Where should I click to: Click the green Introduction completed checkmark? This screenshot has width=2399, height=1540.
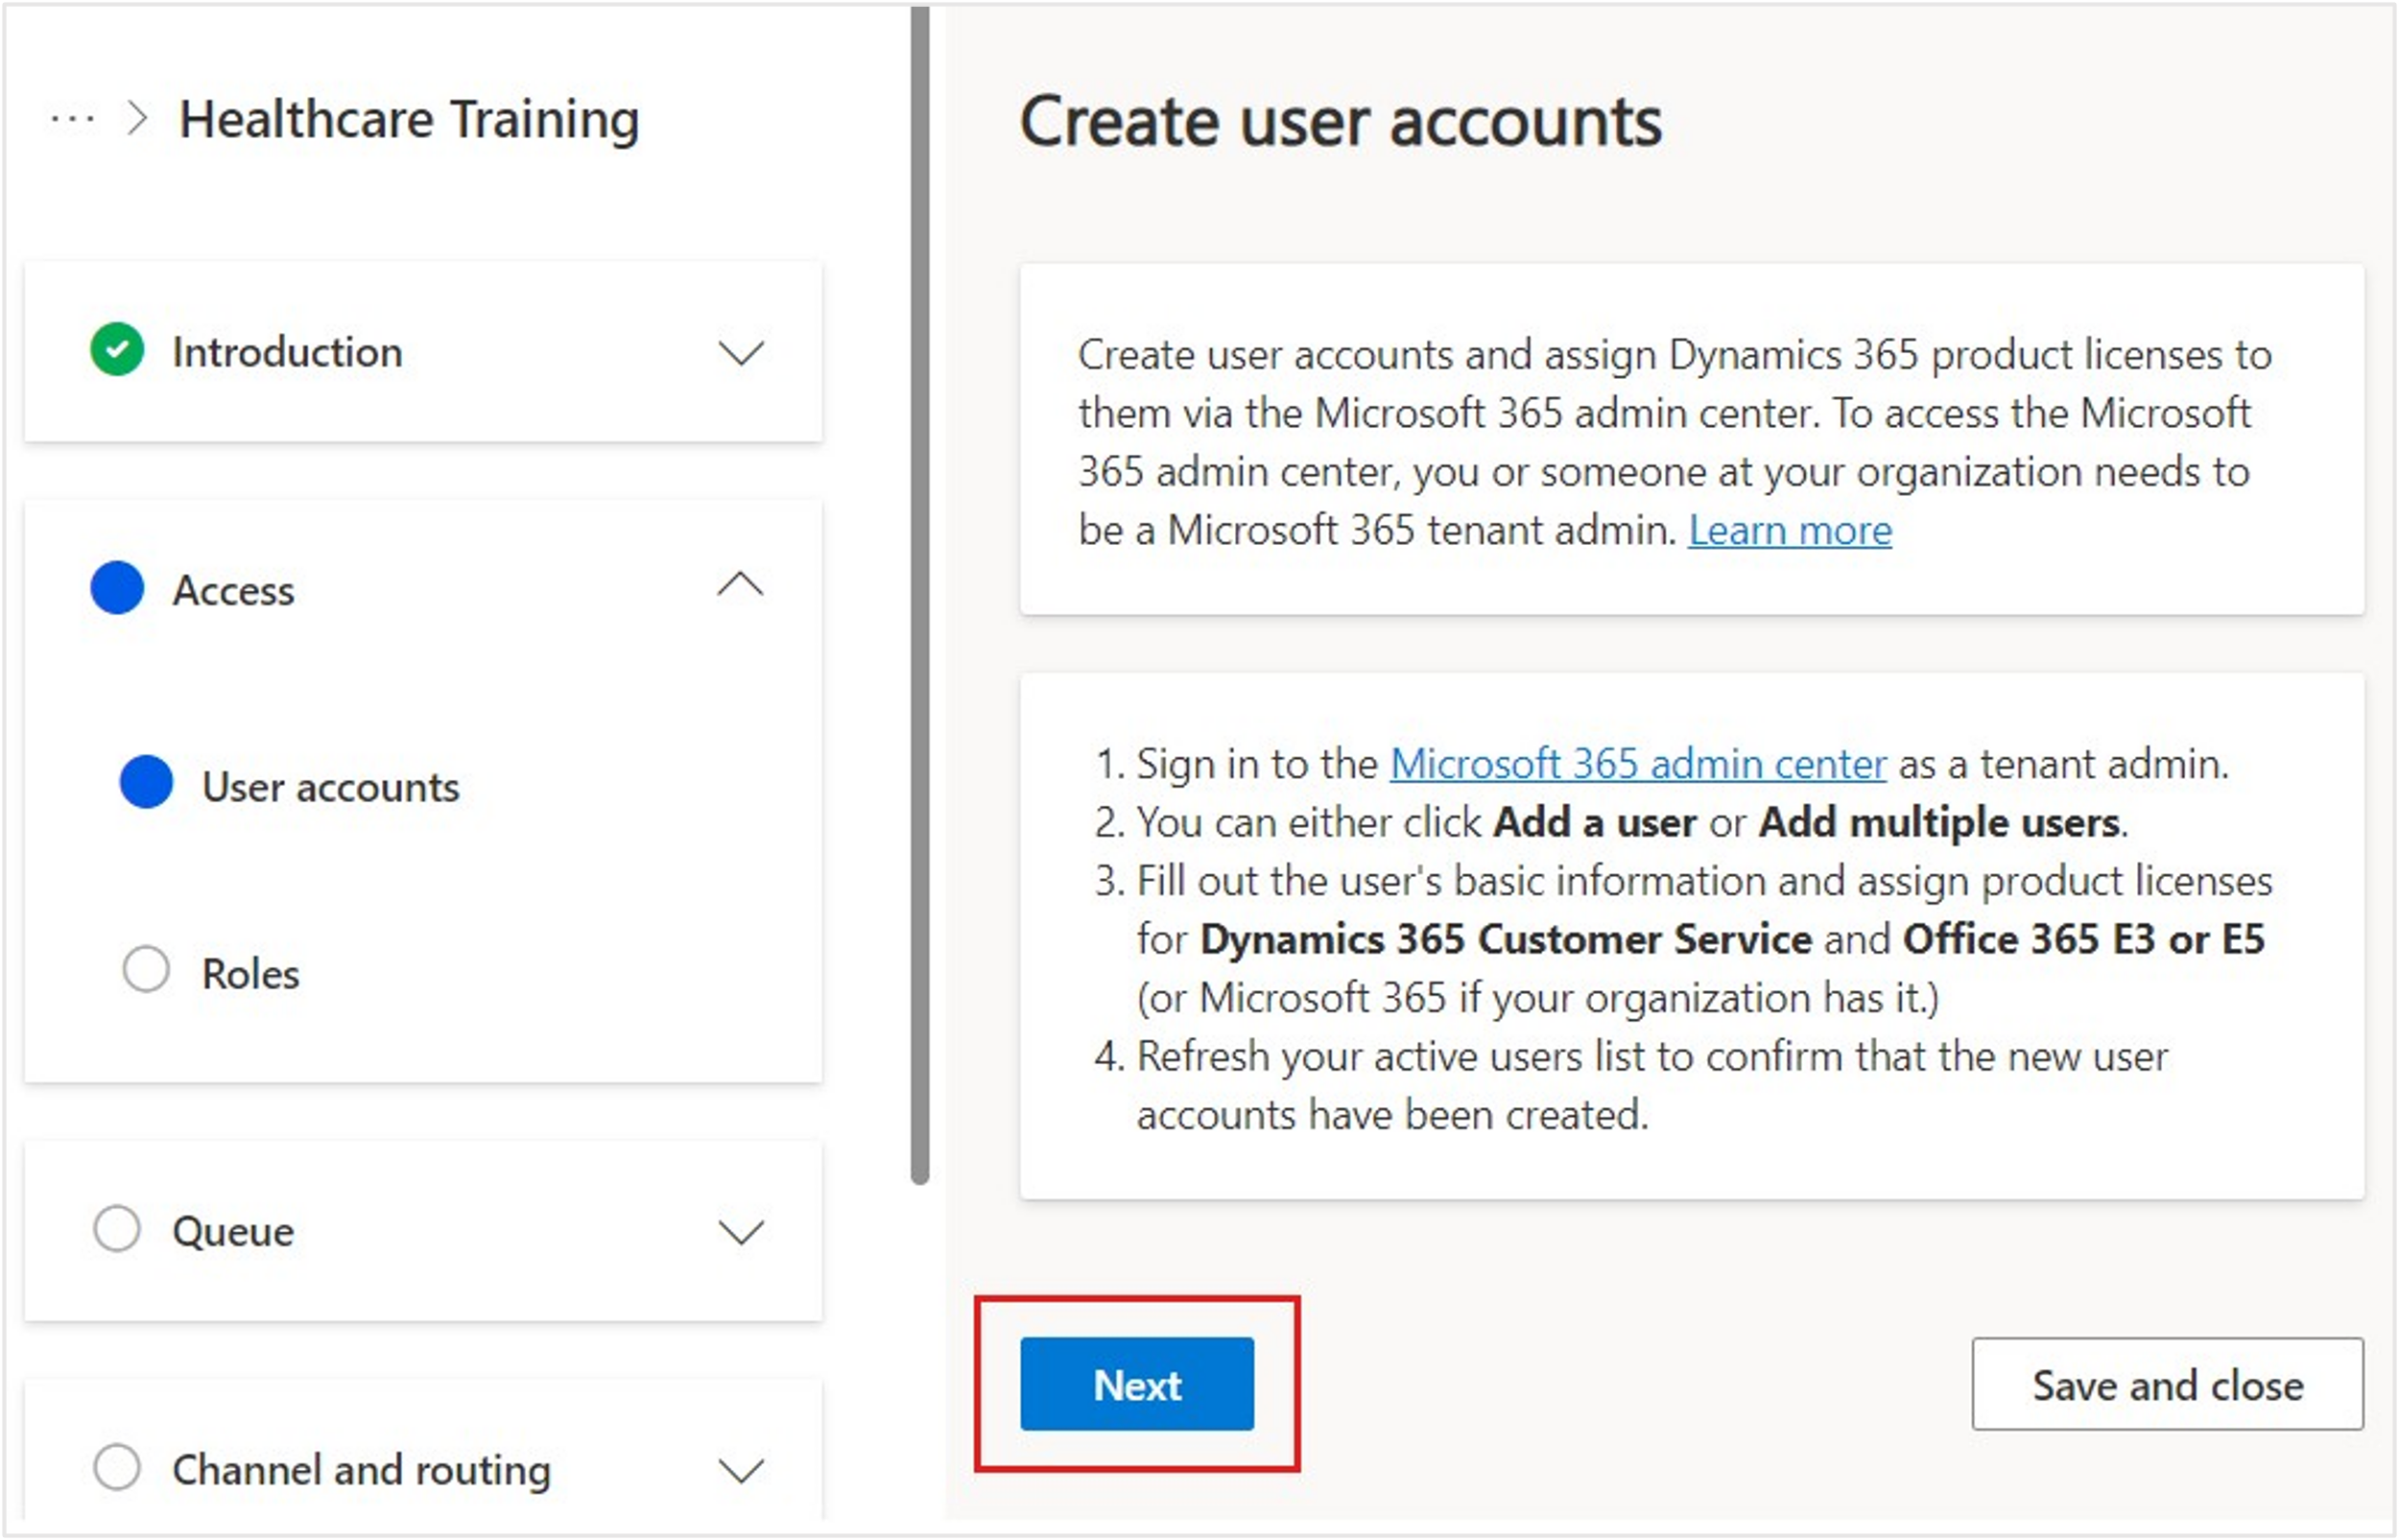(117, 350)
